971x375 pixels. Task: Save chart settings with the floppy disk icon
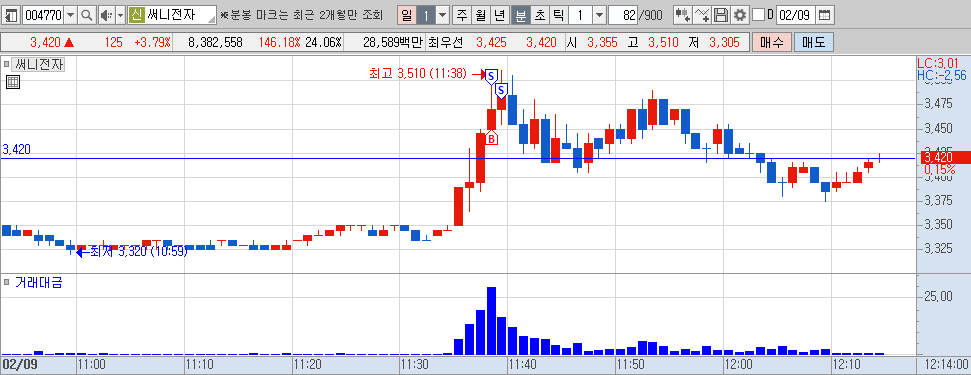721,15
